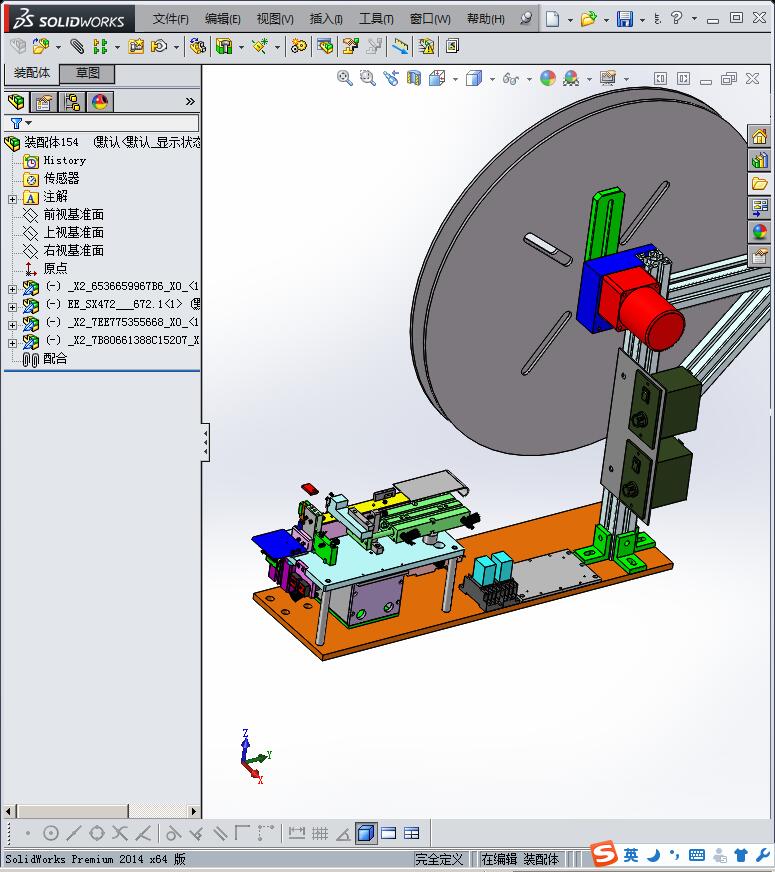Click the Mate paperclip icon
This screenshot has width=775, height=872.
click(77, 46)
